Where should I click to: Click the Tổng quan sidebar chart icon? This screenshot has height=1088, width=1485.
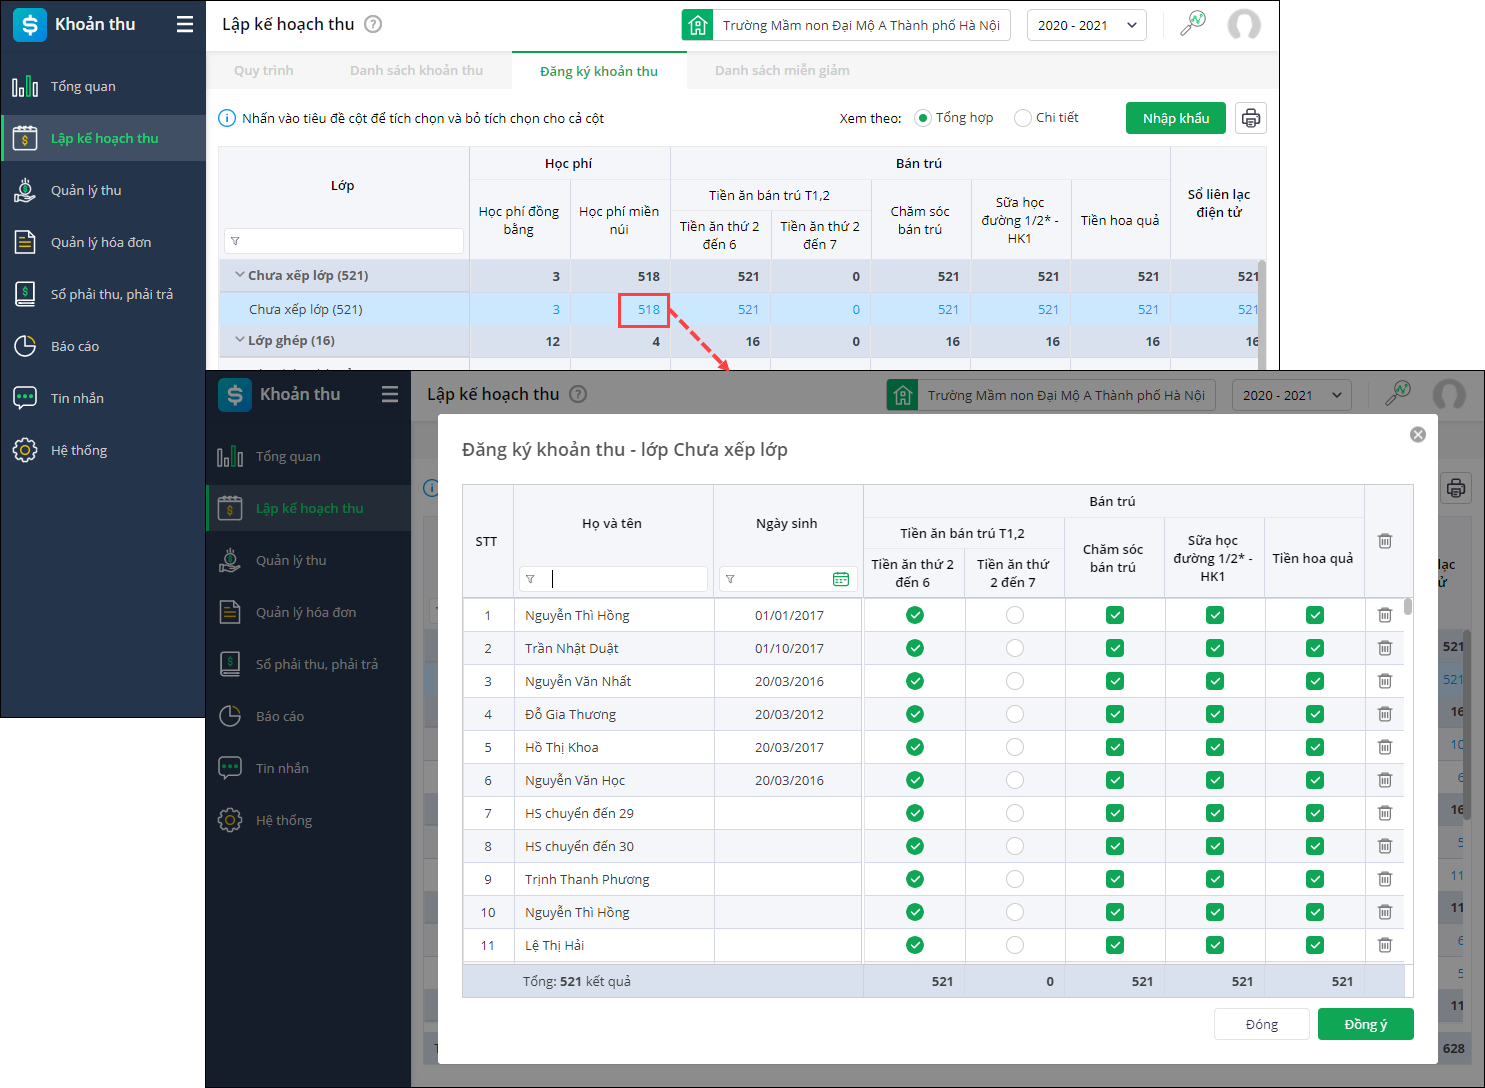[x=25, y=86]
